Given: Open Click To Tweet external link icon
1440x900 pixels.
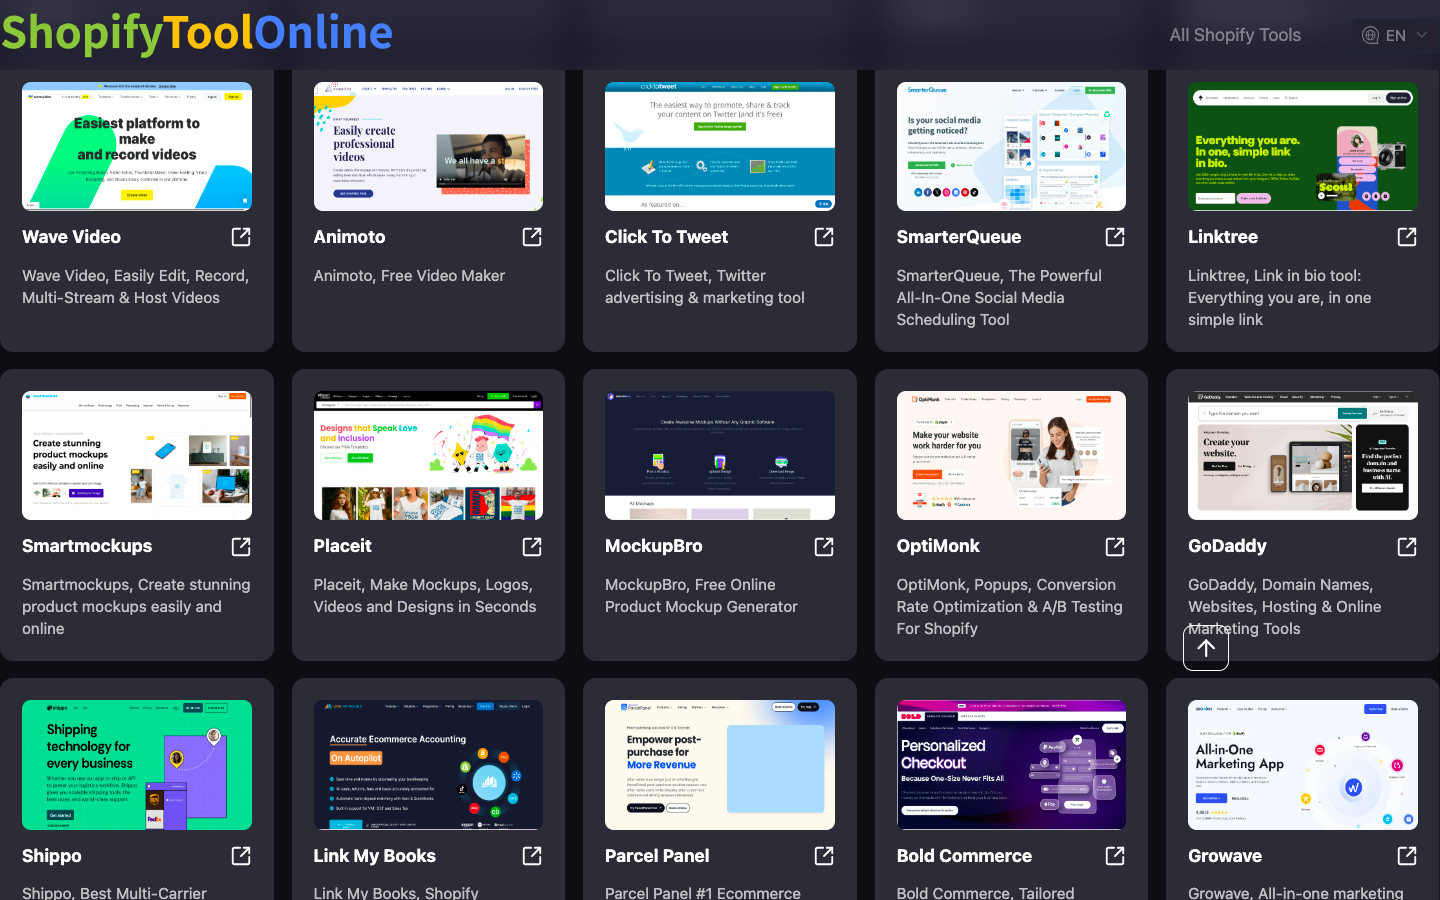Looking at the screenshot, I should click(x=824, y=237).
